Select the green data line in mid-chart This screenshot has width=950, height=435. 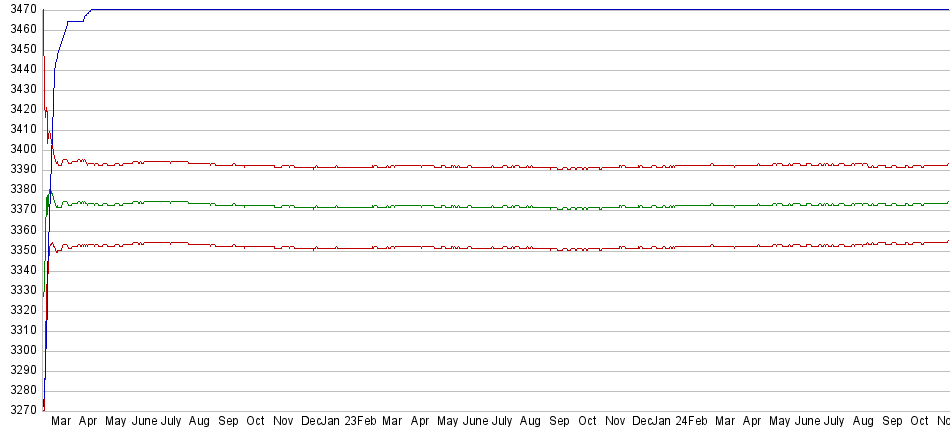(x=500, y=207)
